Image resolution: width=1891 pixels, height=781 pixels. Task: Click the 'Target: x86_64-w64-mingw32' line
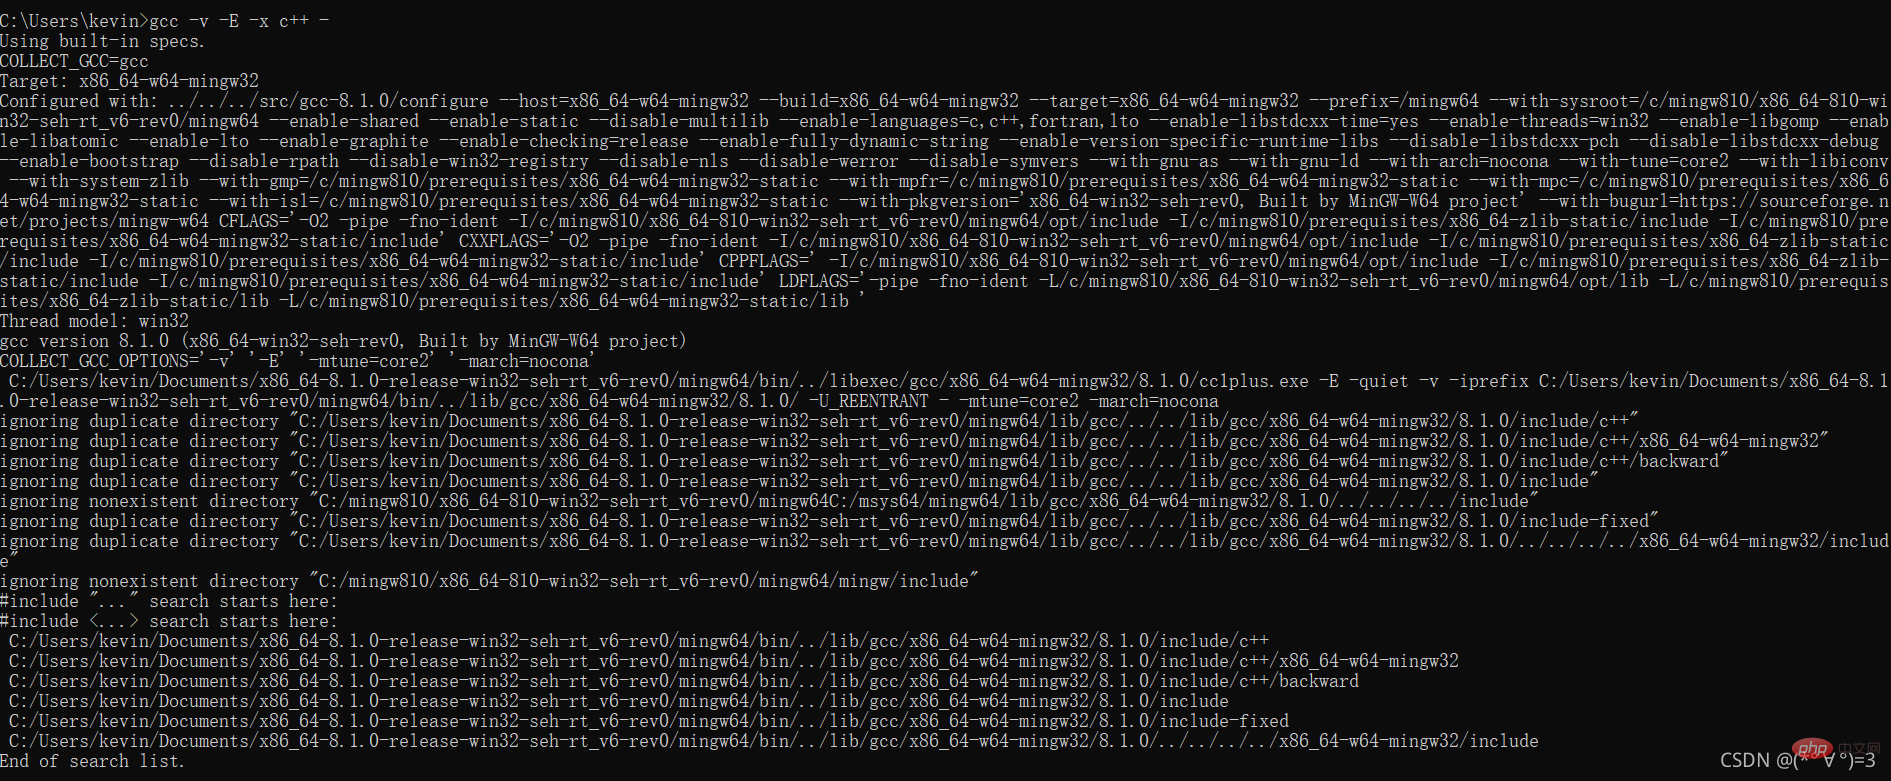pyautogui.click(x=129, y=81)
